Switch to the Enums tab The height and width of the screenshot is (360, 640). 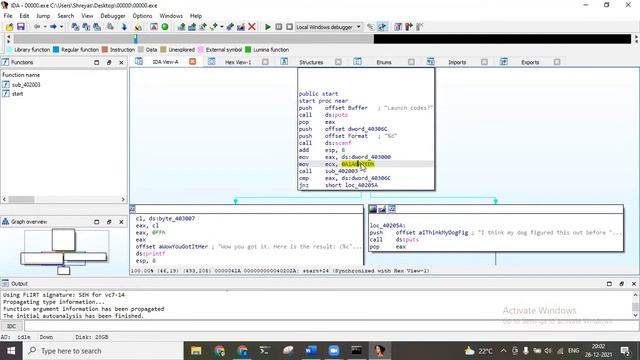tap(384, 62)
